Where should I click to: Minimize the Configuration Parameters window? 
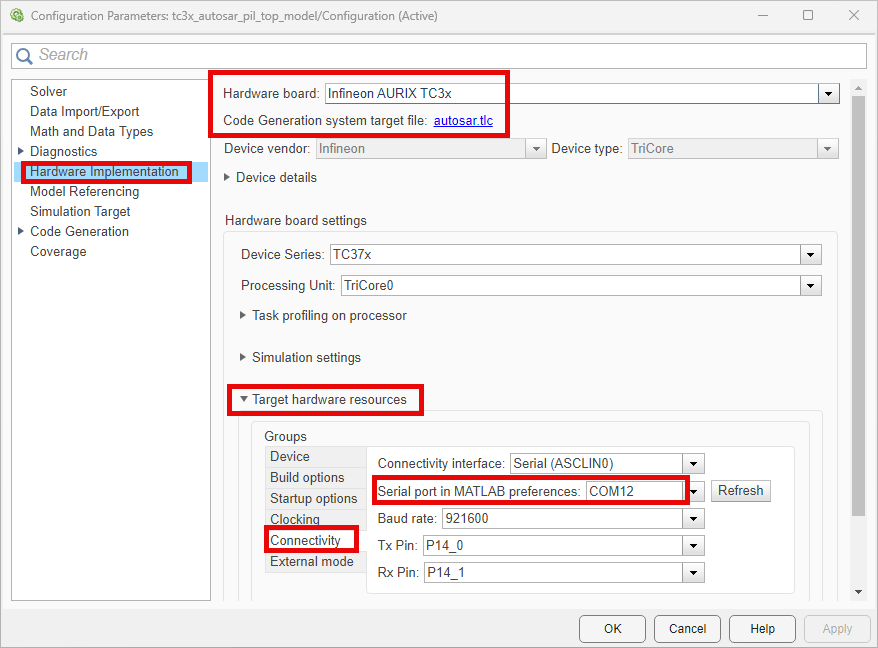763,15
